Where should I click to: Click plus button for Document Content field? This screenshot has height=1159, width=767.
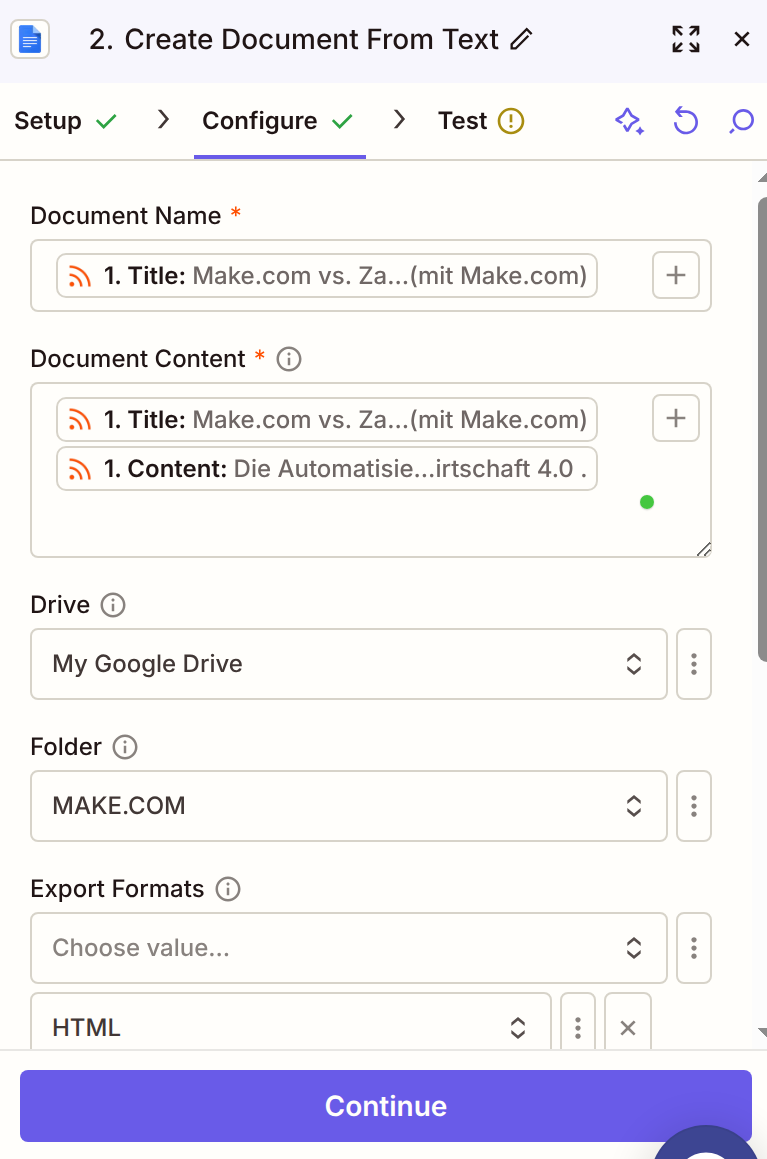tap(675, 418)
